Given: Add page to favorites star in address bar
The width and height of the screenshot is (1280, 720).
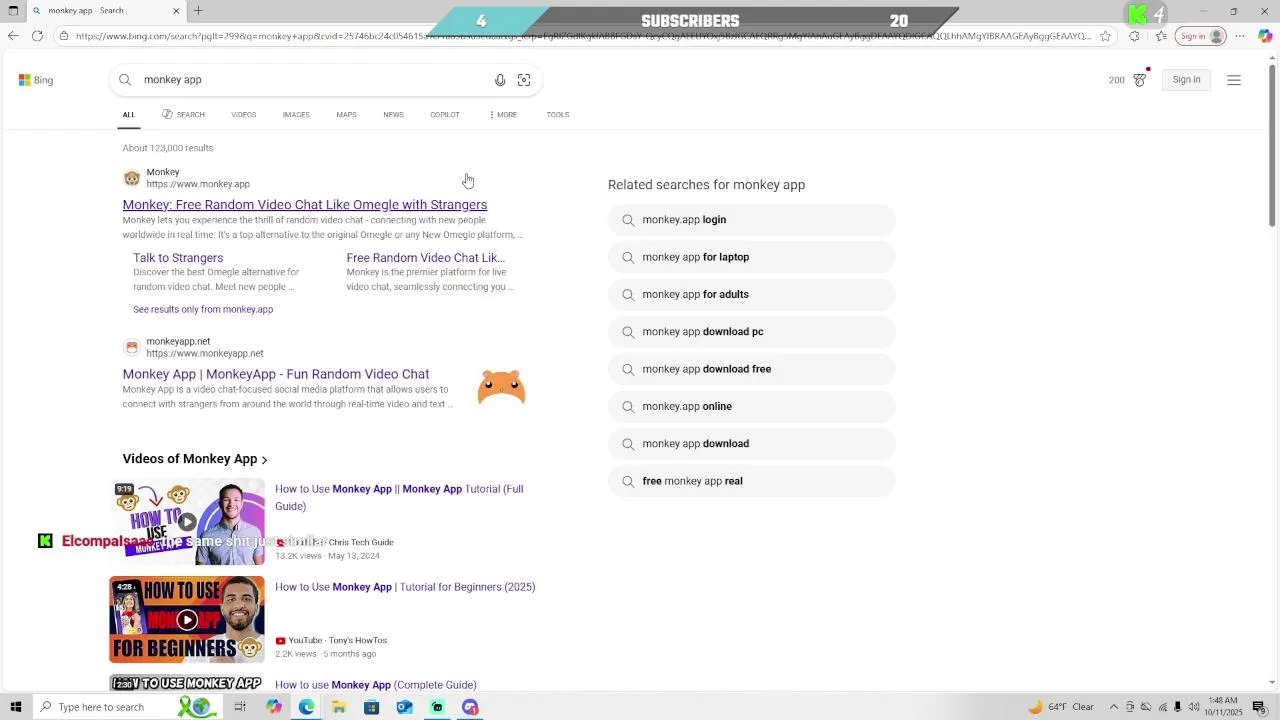Looking at the screenshot, I should [x=1105, y=36].
